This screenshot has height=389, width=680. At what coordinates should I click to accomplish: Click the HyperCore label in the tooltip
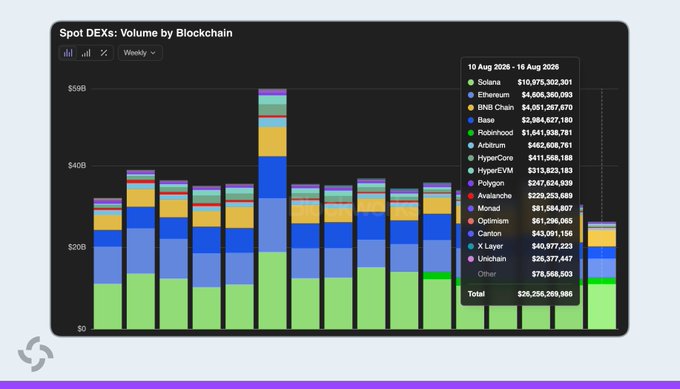495,158
